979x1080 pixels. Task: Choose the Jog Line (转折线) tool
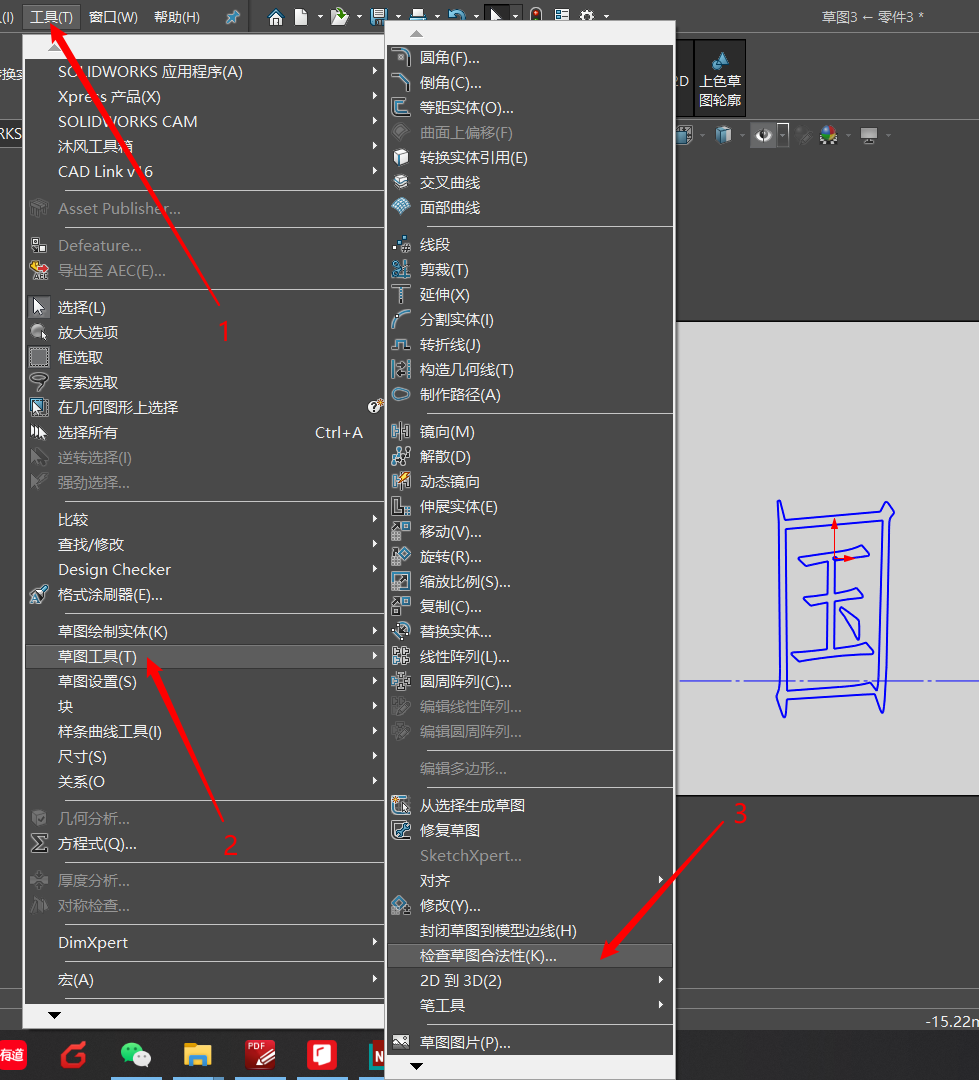click(530, 344)
